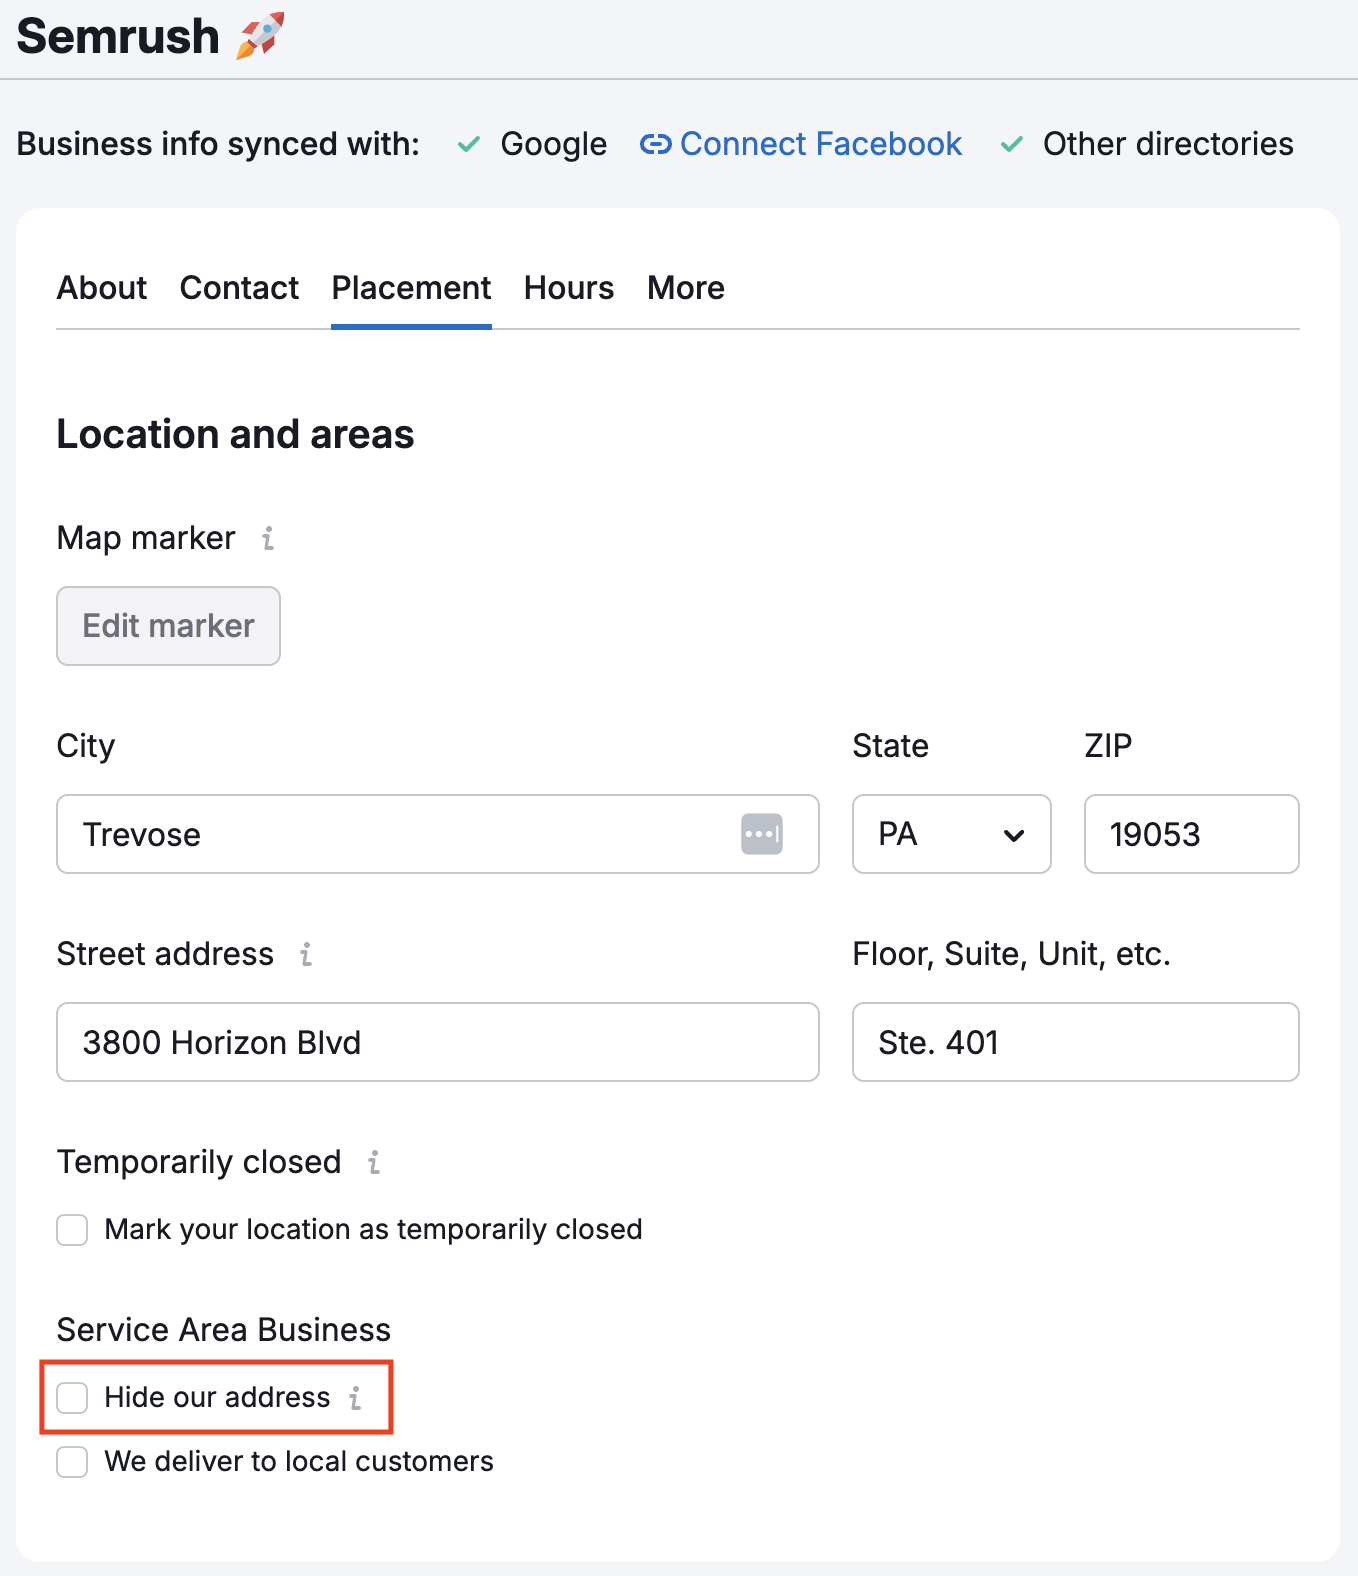Click the info icon beside Map marker
The image size is (1358, 1576).
coord(267,539)
